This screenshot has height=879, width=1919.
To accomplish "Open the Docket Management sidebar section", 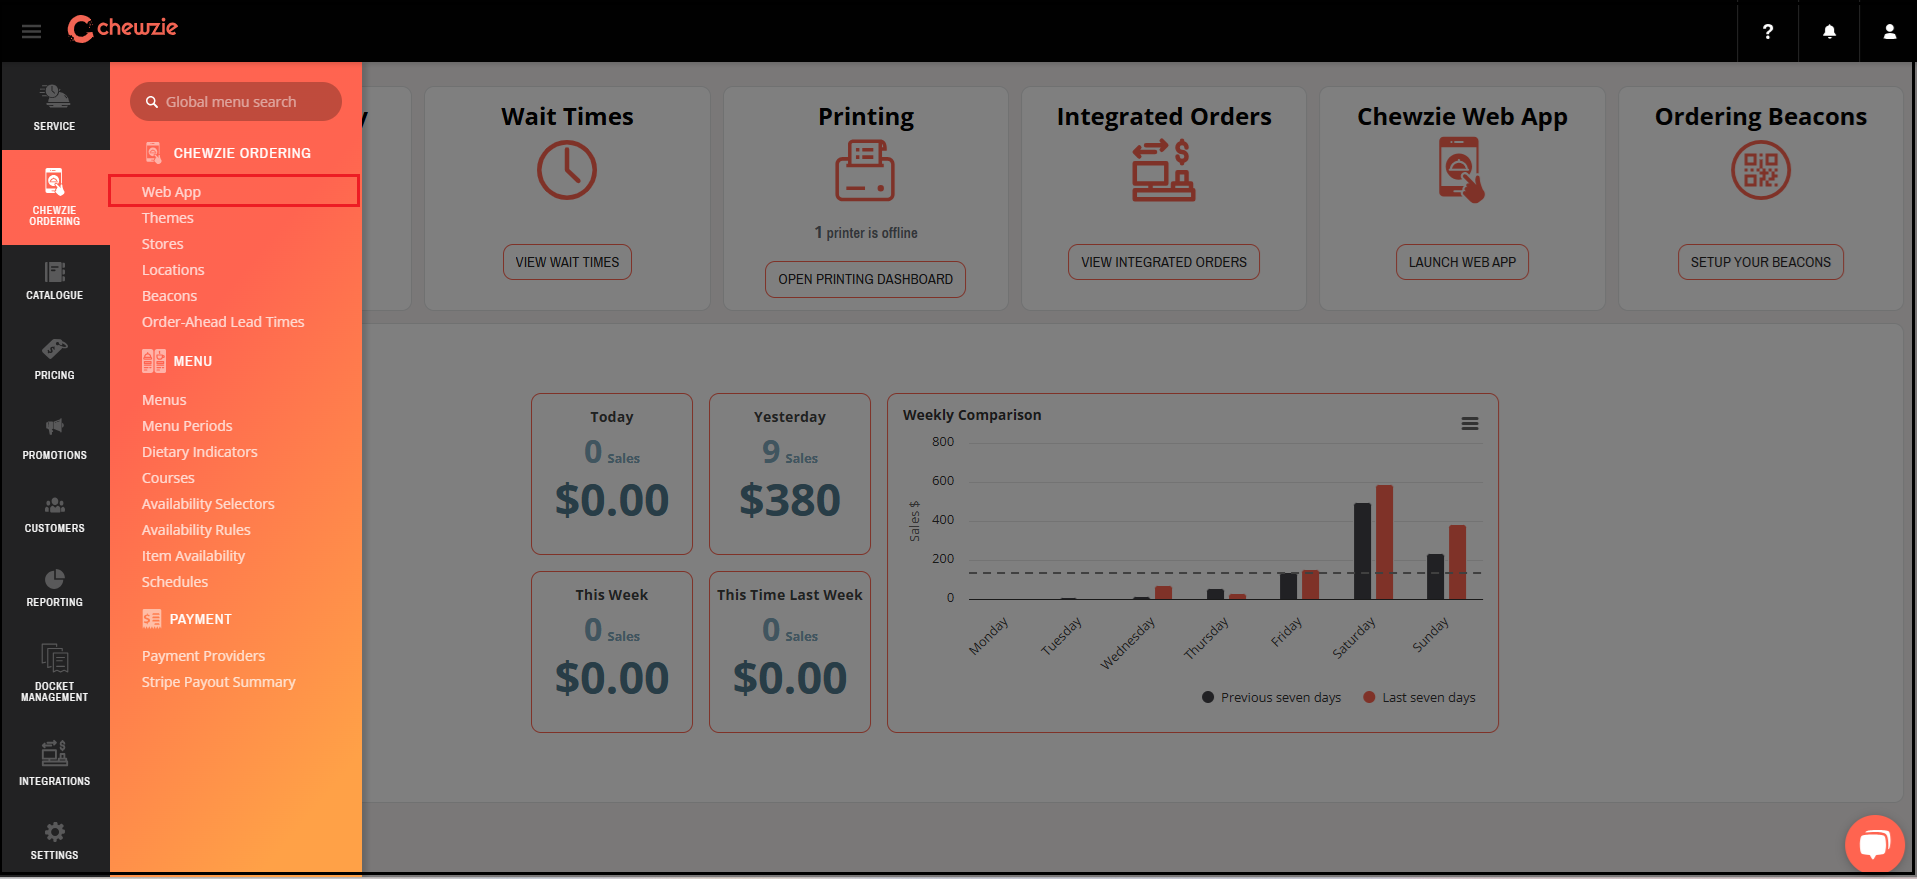I will click(55, 672).
